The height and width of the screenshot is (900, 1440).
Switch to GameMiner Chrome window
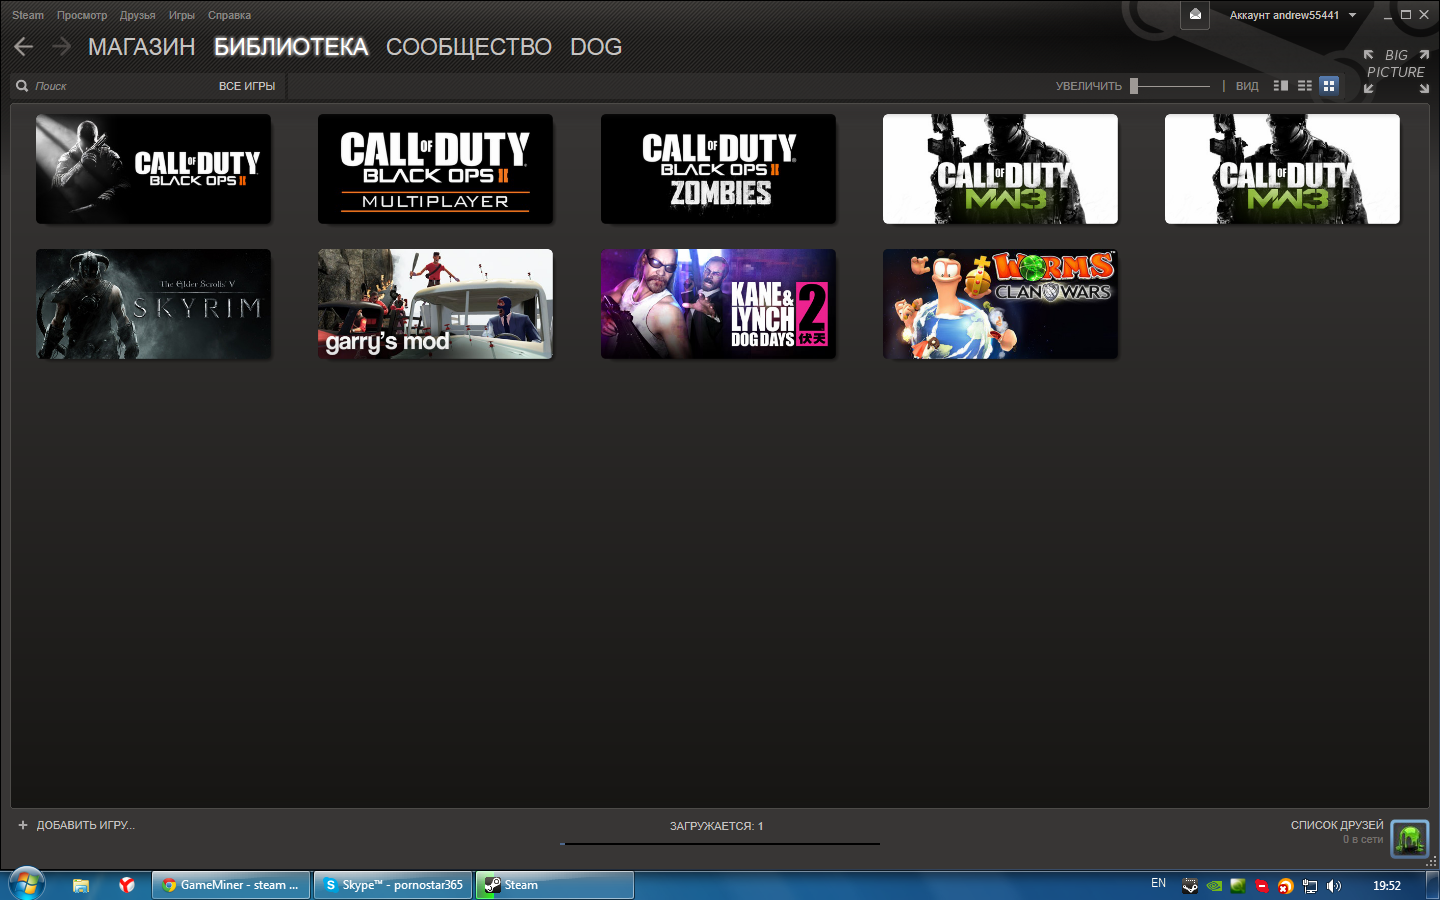click(x=231, y=885)
